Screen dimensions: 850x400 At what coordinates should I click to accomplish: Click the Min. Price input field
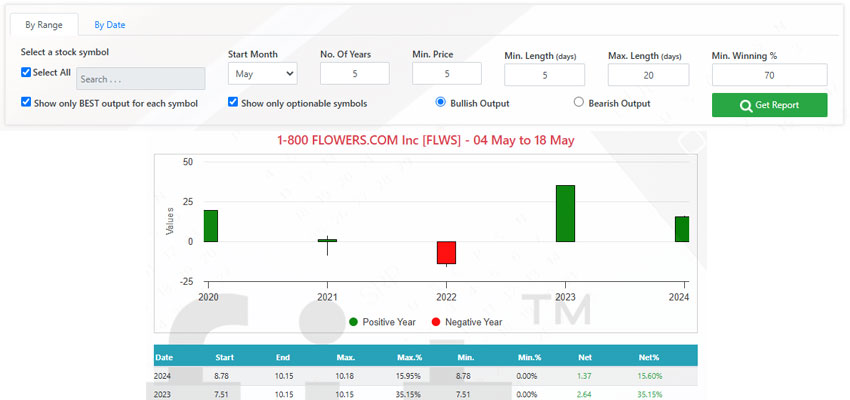[x=447, y=74]
